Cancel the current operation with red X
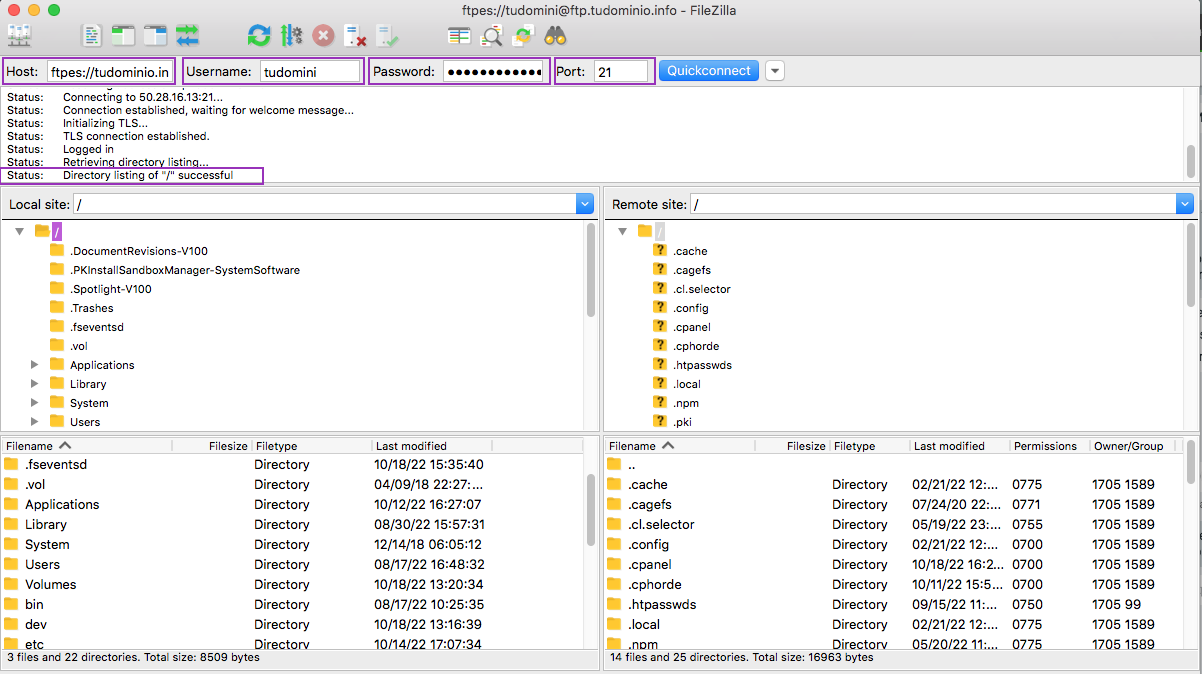This screenshot has width=1202, height=674. [x=323, y=36]
